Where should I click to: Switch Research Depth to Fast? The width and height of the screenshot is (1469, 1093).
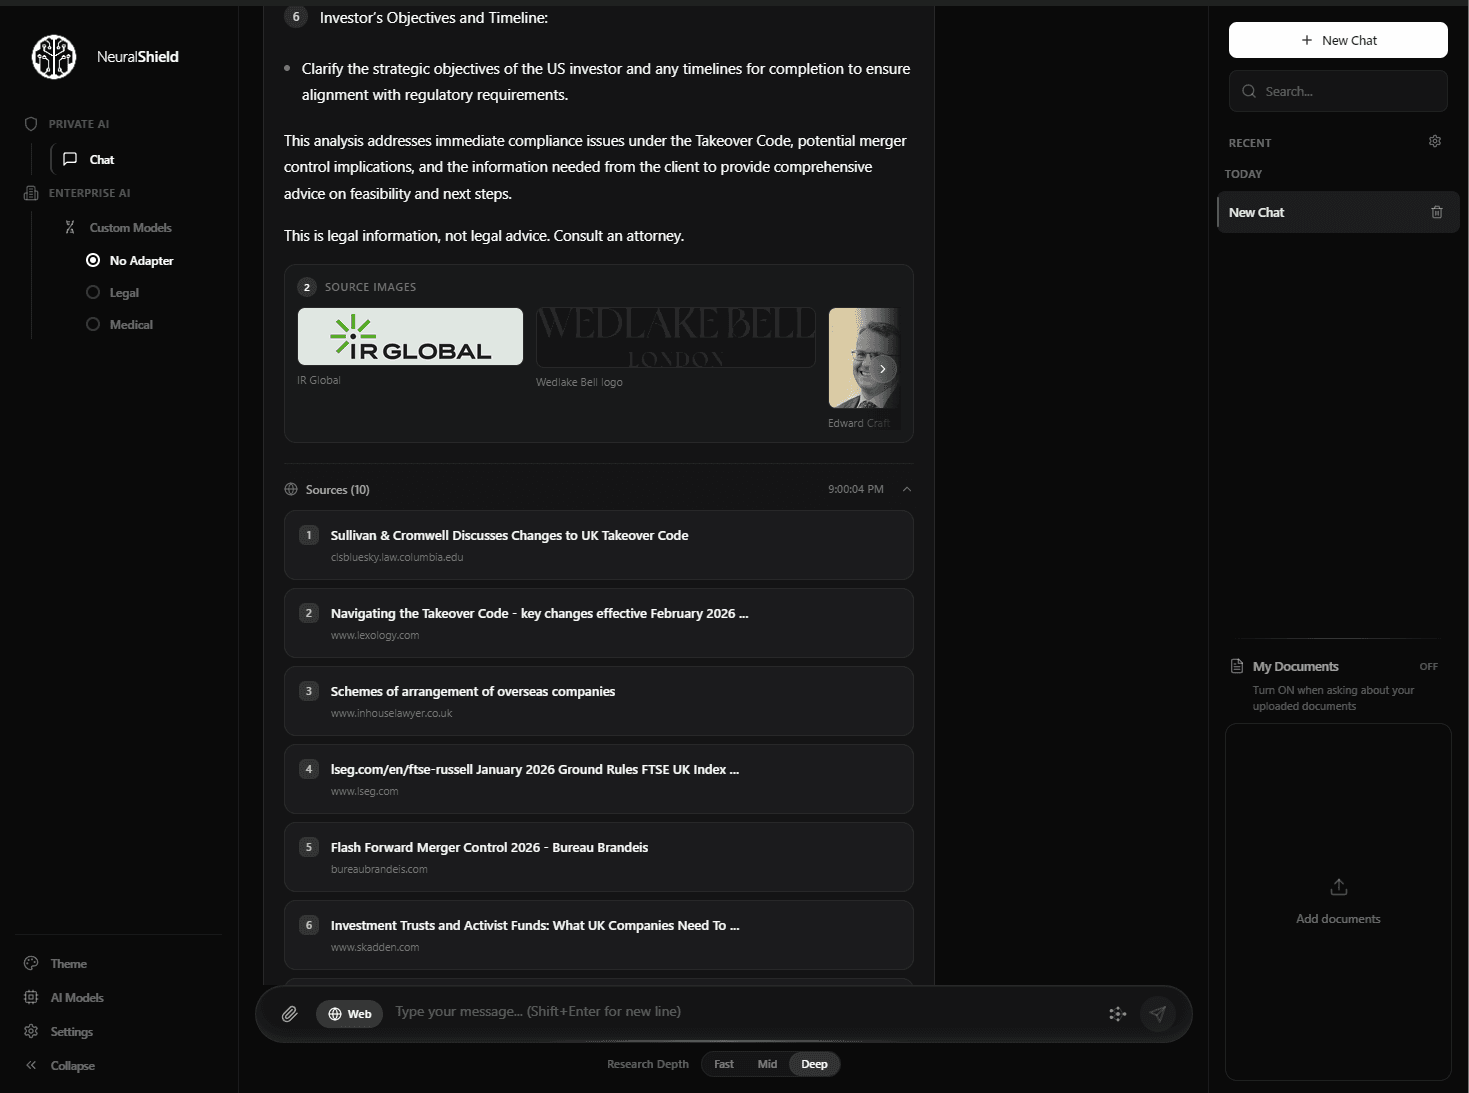(723, 1064)
